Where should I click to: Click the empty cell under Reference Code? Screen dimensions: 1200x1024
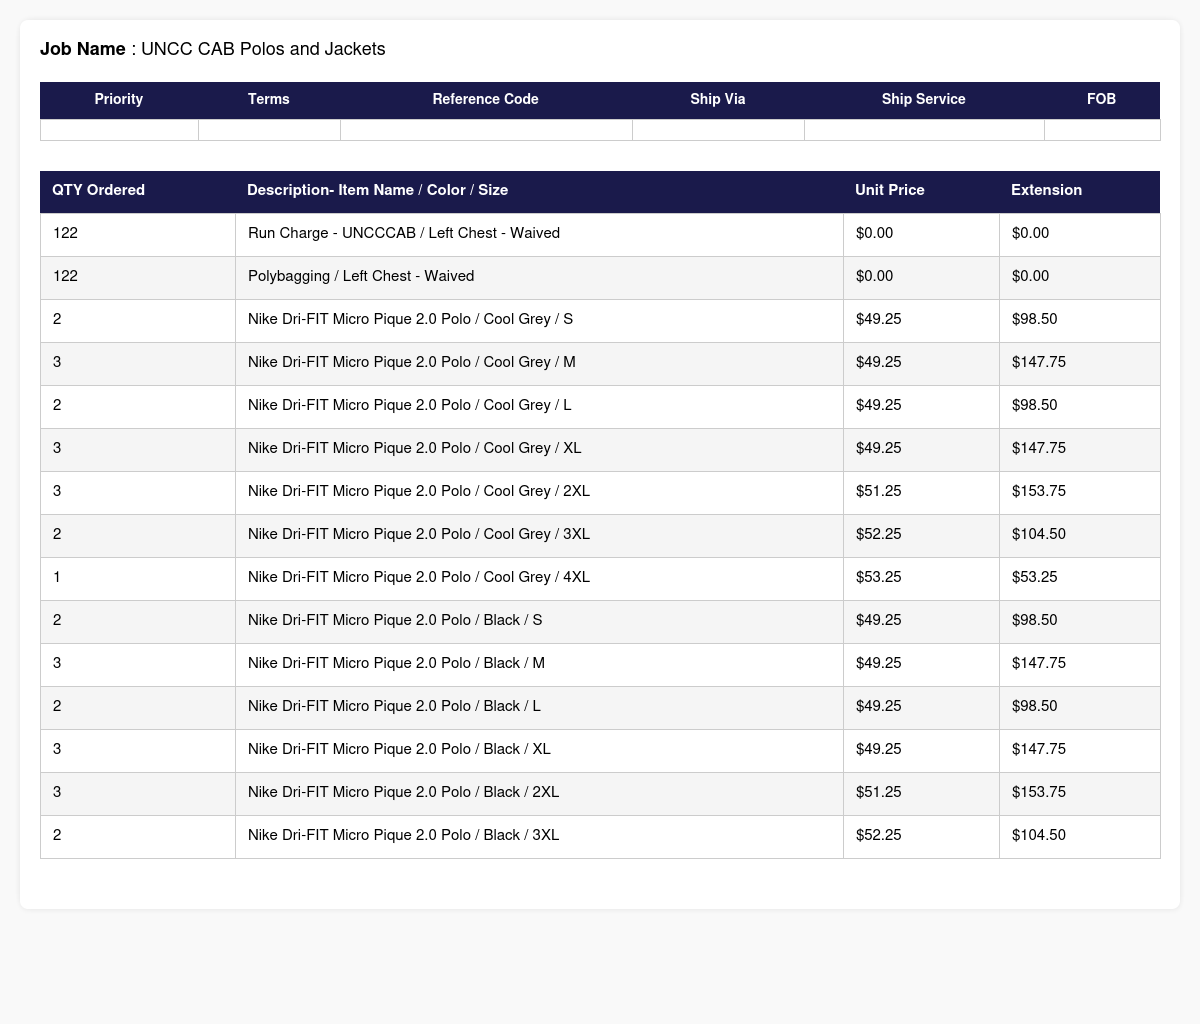[487, 130]
